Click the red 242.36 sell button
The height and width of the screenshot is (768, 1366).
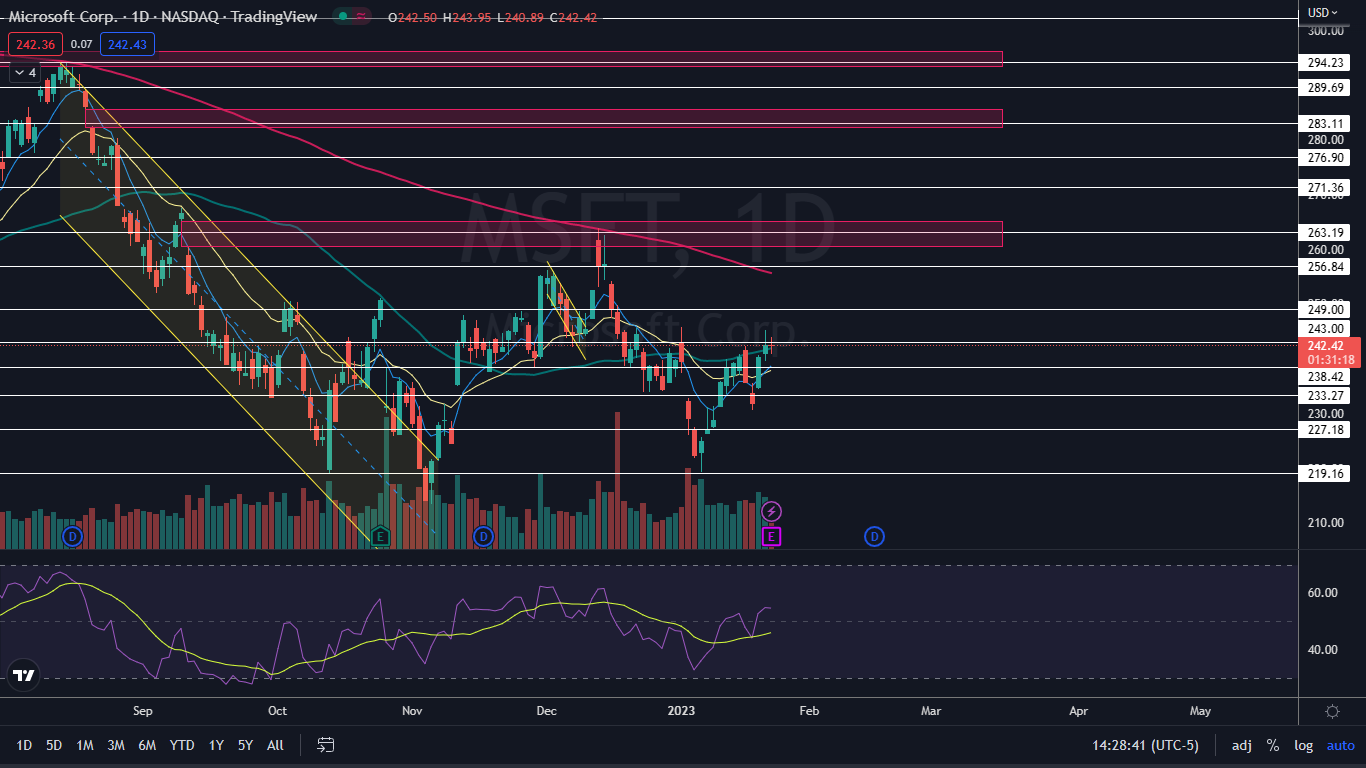tap(36, 44)
